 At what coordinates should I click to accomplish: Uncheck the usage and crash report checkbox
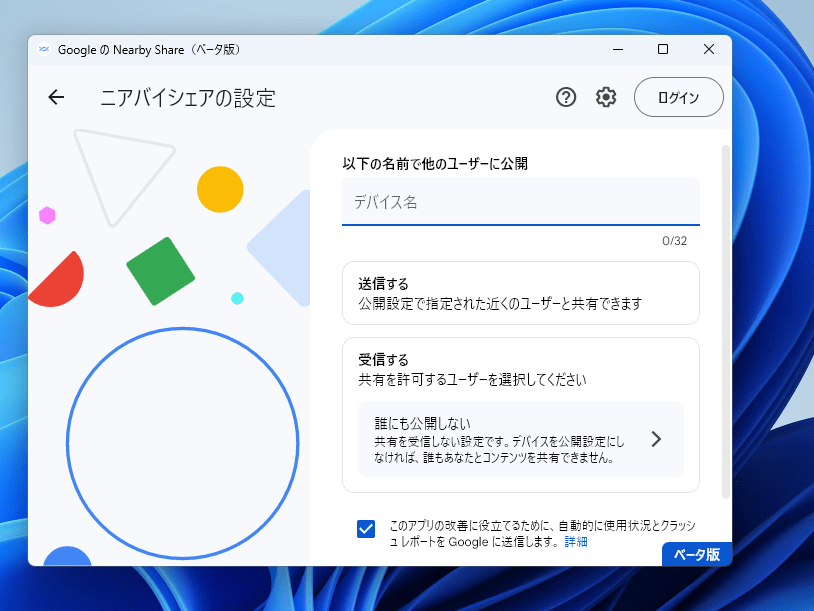click(x=366, y=529)
